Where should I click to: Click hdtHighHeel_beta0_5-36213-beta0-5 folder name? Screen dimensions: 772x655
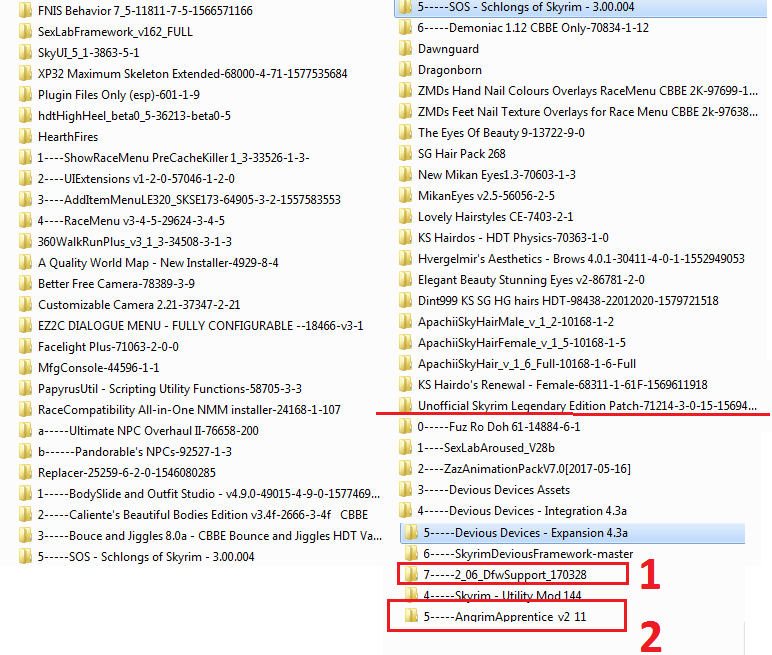134,116
